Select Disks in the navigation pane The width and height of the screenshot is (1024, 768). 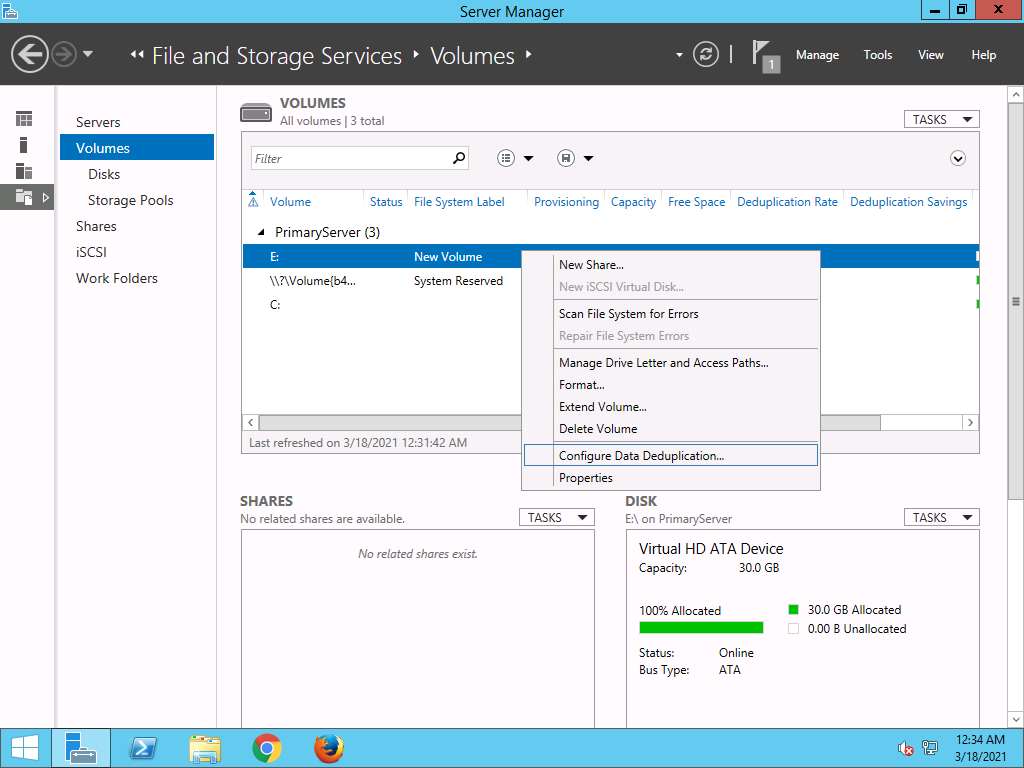104,174
